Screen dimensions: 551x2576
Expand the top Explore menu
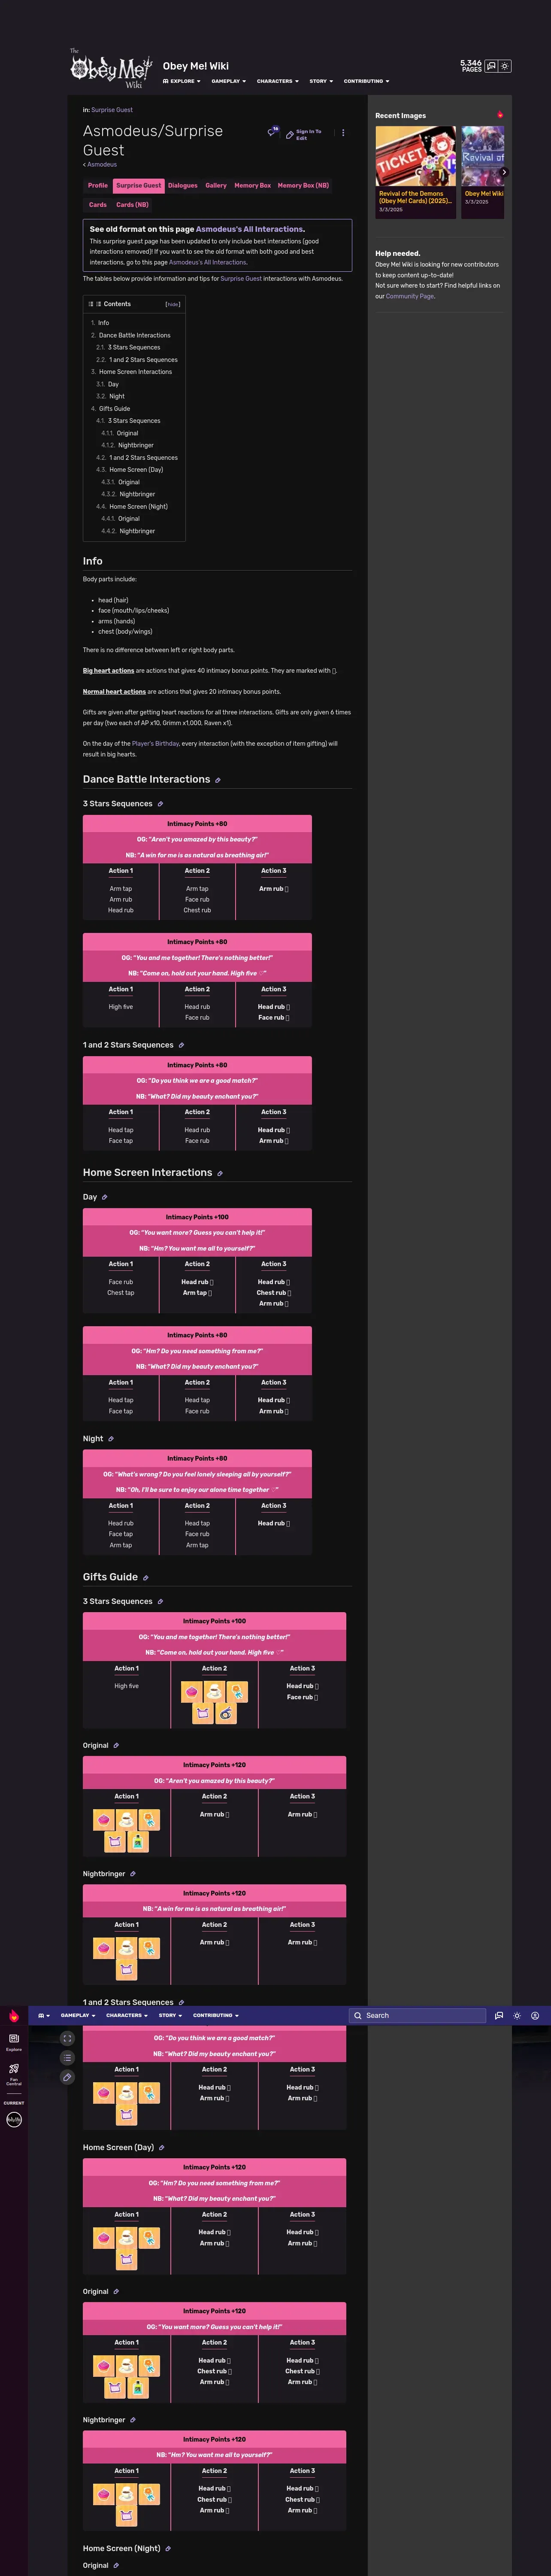tap(181, 81)
